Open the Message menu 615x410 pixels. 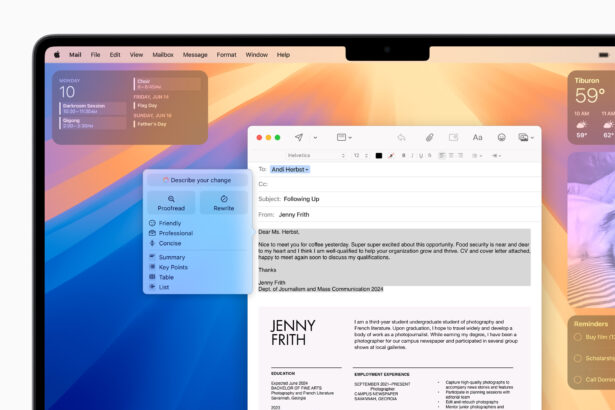[x=195, y=55]
